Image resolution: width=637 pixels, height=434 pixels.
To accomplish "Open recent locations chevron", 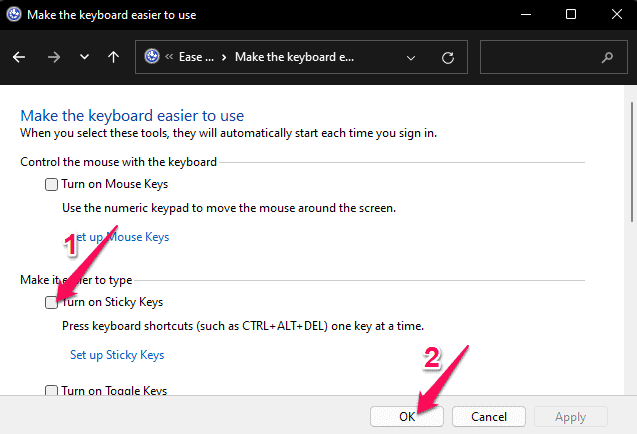I will pos(84,57).
